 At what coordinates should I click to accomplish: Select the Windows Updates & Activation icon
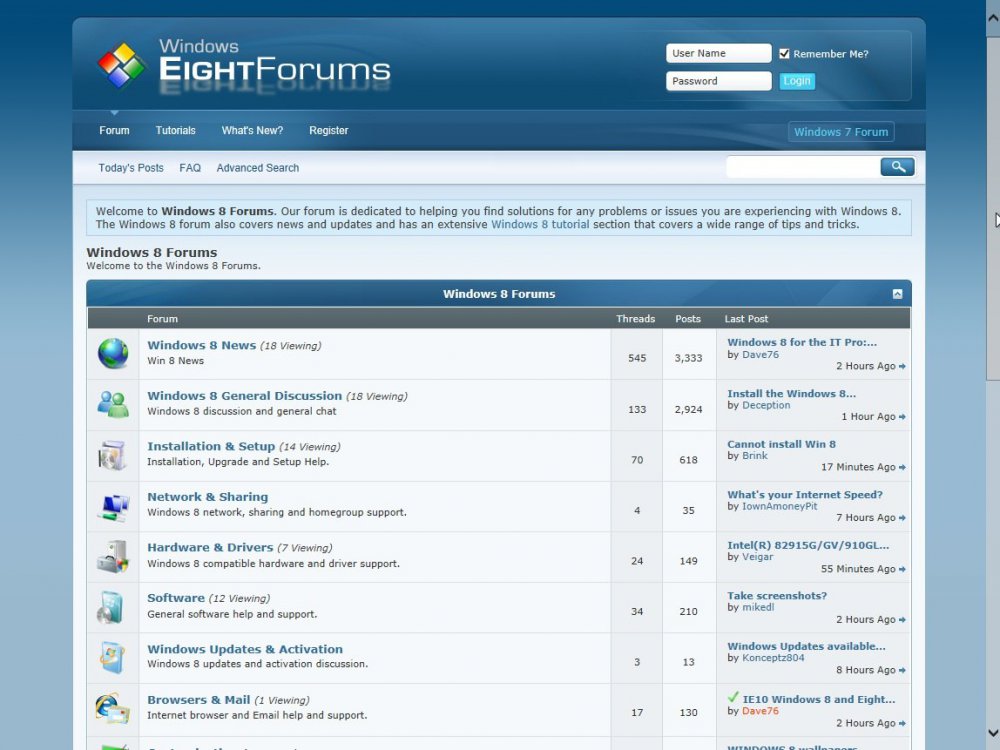(112, 657)
